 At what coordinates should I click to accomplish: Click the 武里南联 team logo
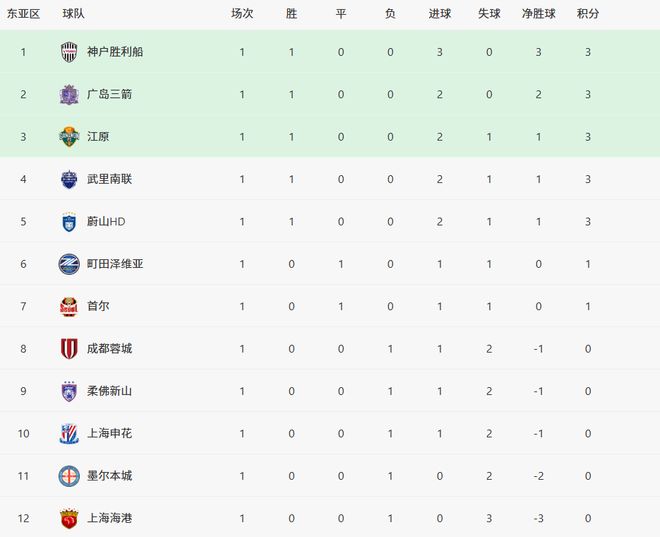point(69,179)
